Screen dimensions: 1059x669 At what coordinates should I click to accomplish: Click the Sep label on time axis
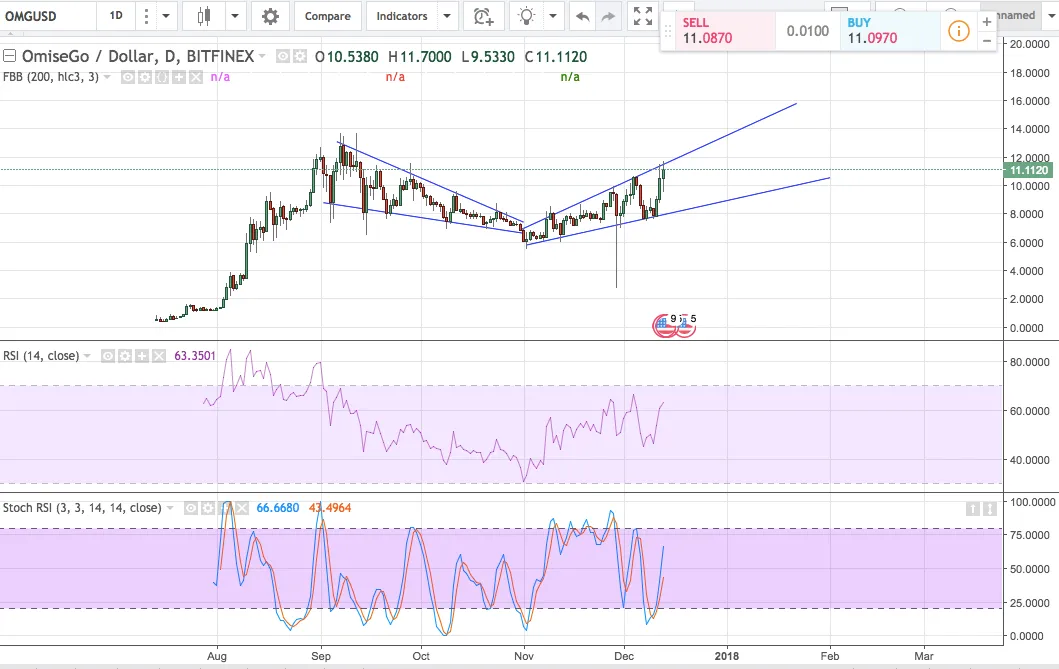[321, 656]
